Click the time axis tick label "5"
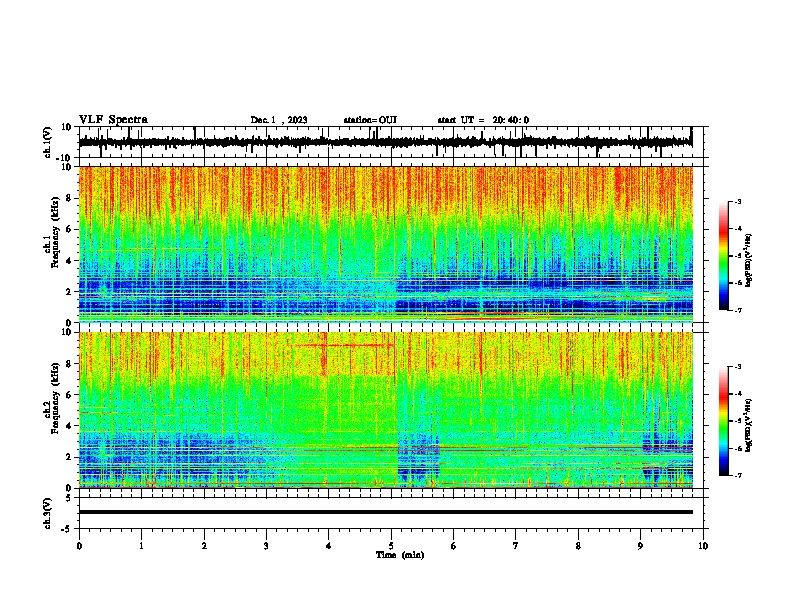The image size is (792, 612). coord(391,546)
